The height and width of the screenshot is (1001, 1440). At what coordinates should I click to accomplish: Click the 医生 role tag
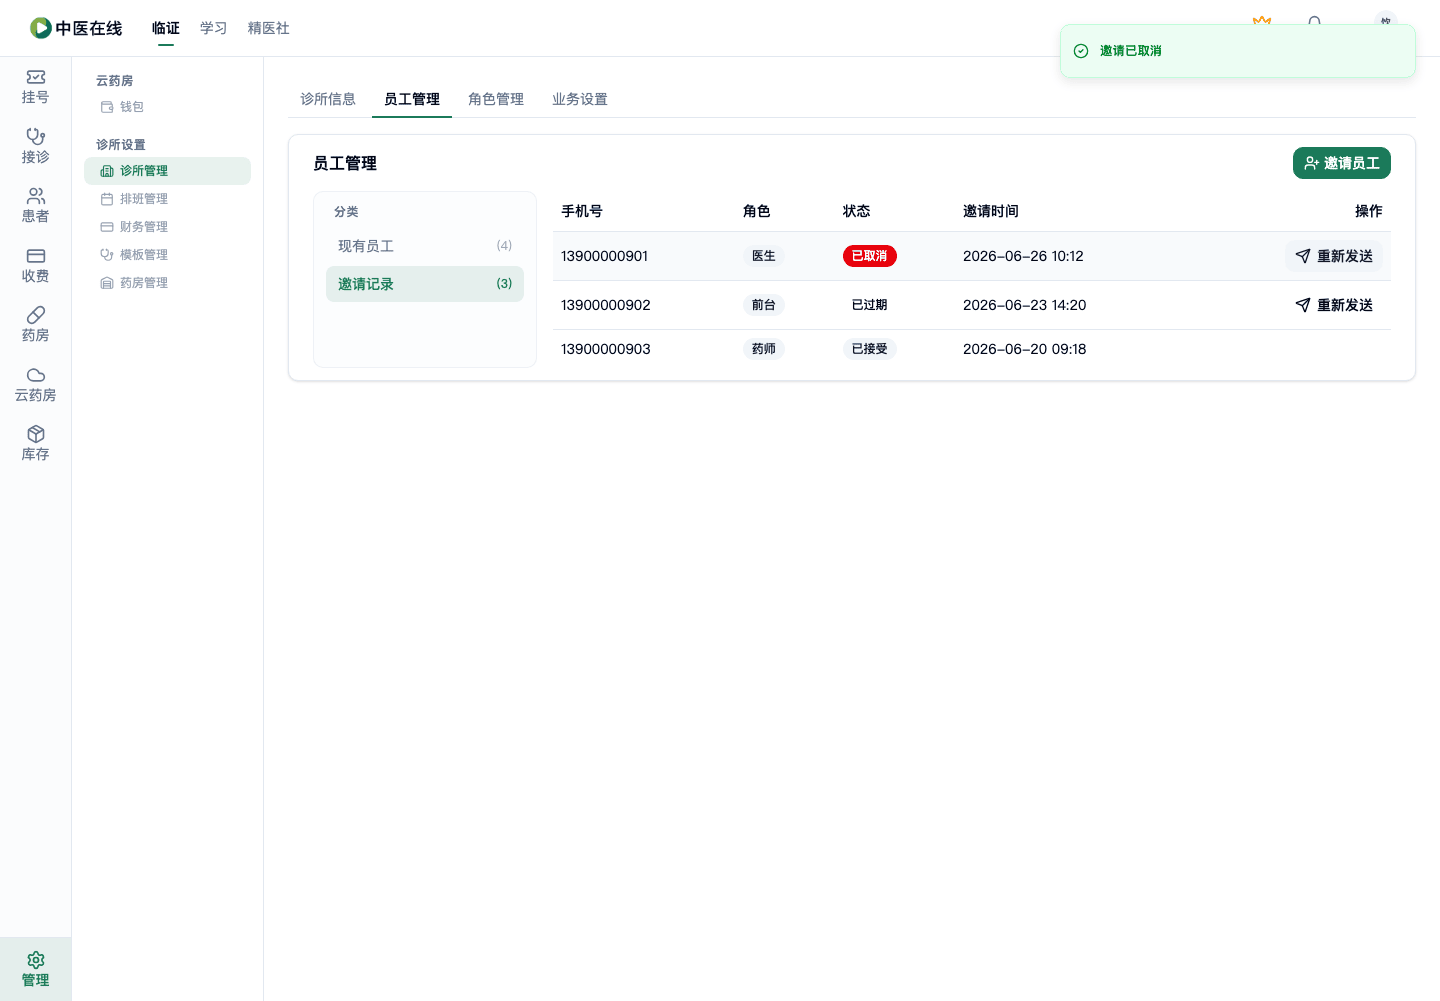[764, 256]
